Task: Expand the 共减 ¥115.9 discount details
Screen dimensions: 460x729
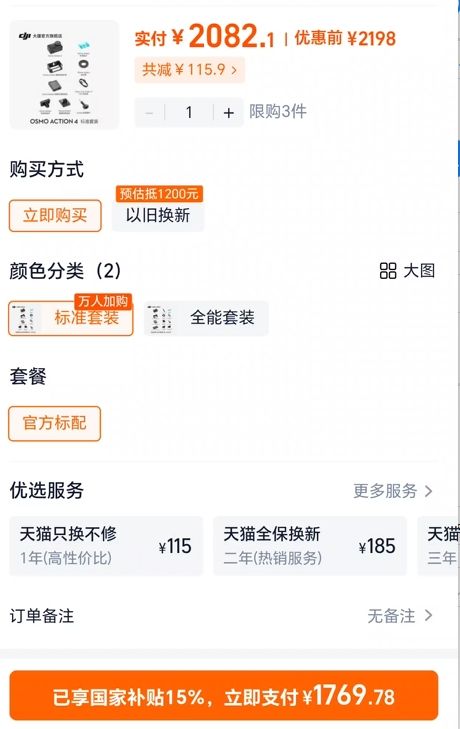Action: [x=189, y=70]
